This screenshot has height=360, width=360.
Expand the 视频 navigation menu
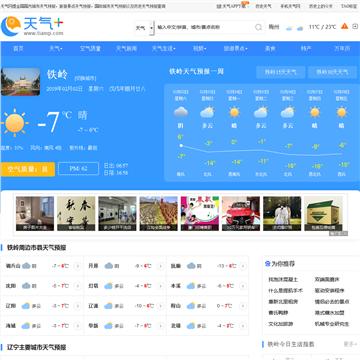coord(200,49)
